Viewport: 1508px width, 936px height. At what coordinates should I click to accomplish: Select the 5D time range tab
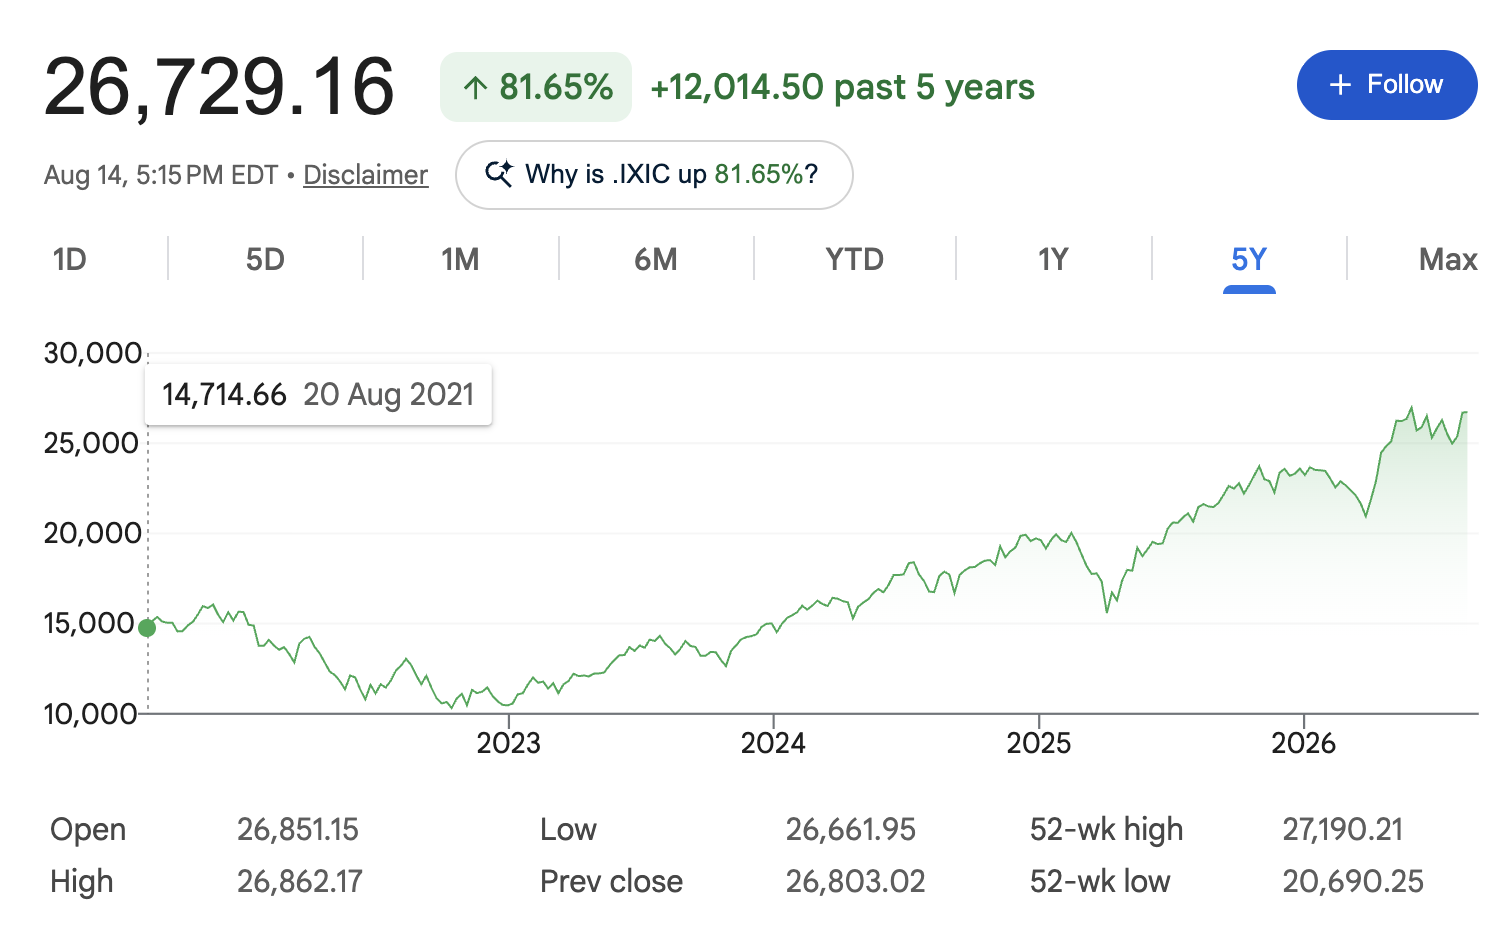[x=265, y=260]
